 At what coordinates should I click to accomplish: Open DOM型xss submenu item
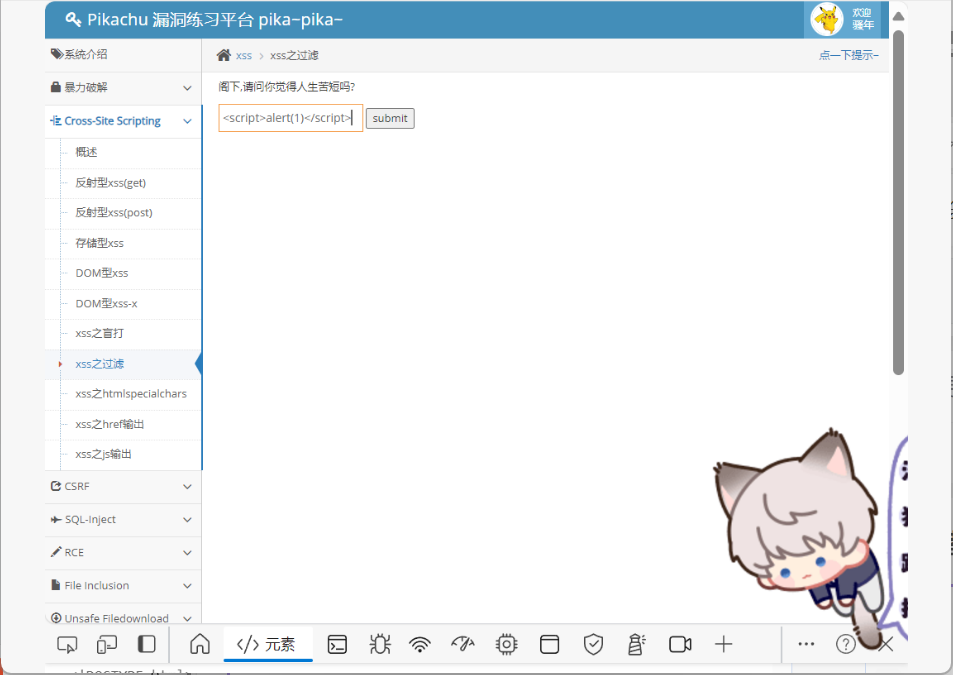pyautogui.click(x=101, y=273)
